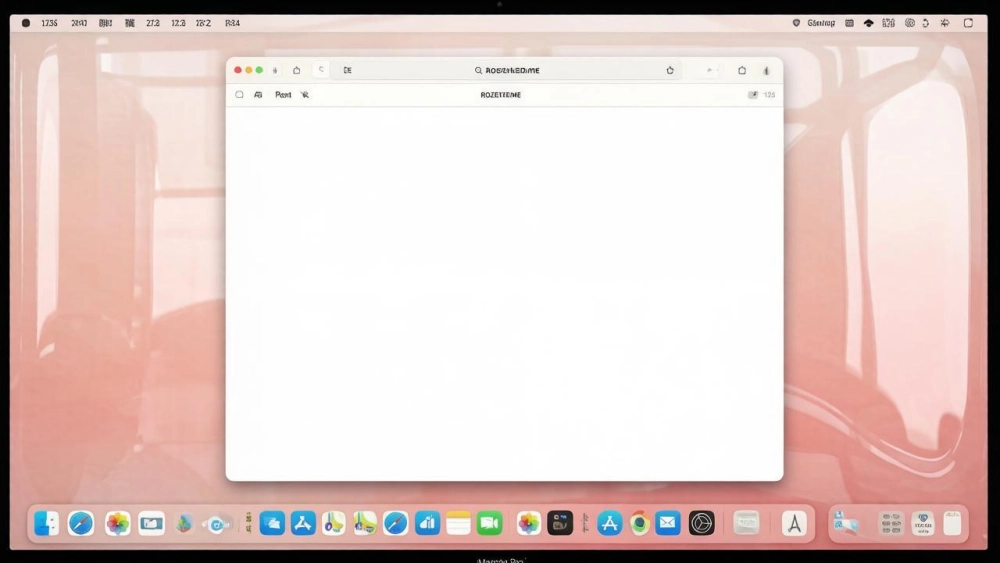Select the 'Pant' item in the second toolbar row
This screenshot has height=563, width=1000.
point(283,95)
